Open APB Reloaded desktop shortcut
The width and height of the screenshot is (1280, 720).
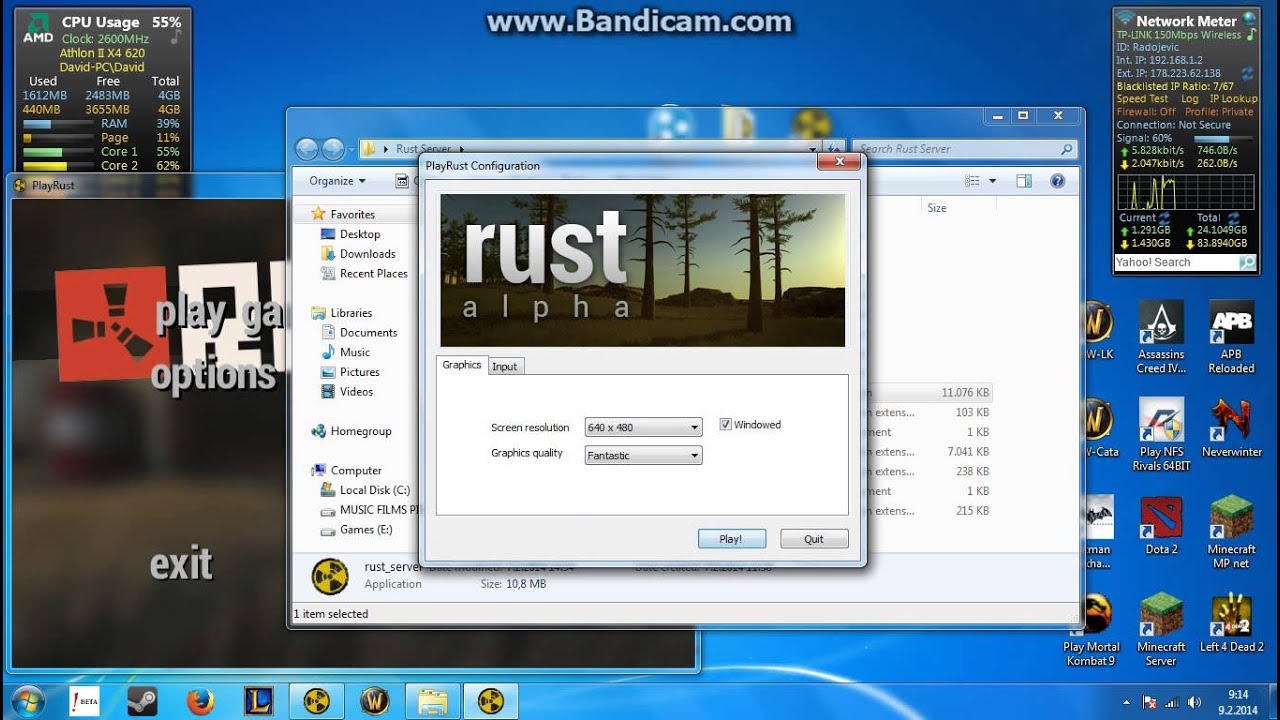point(1231,337)
